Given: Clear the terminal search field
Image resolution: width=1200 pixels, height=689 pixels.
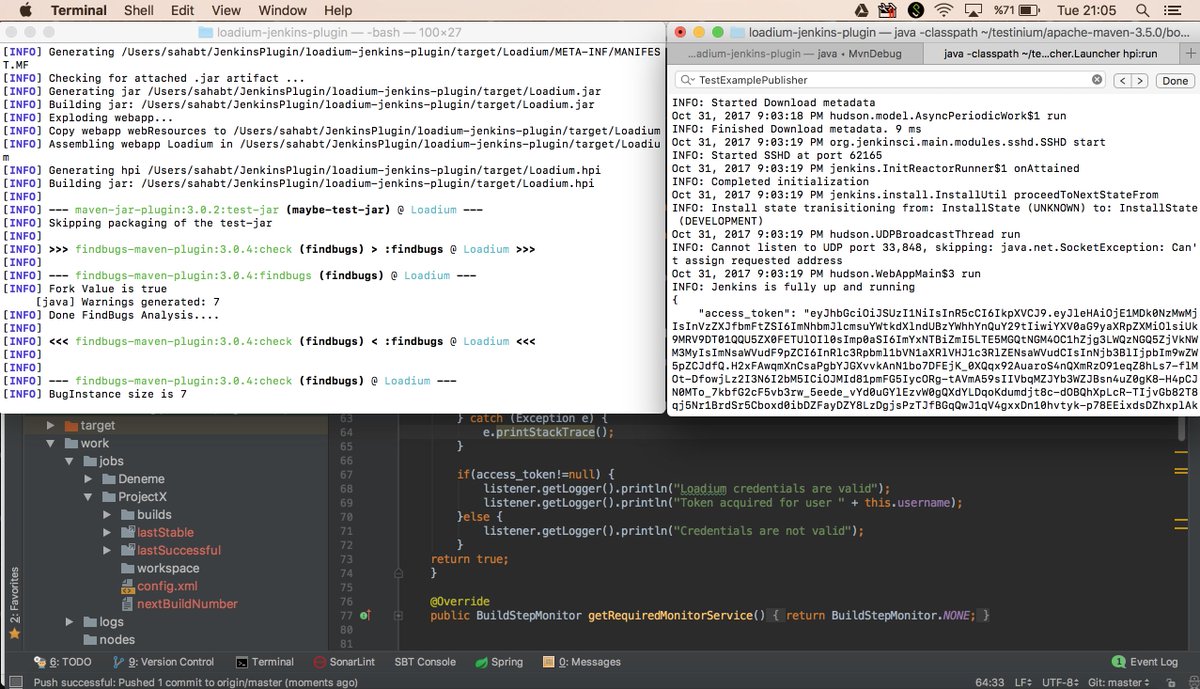Looking at the screenshot, I should (1096, 80).
